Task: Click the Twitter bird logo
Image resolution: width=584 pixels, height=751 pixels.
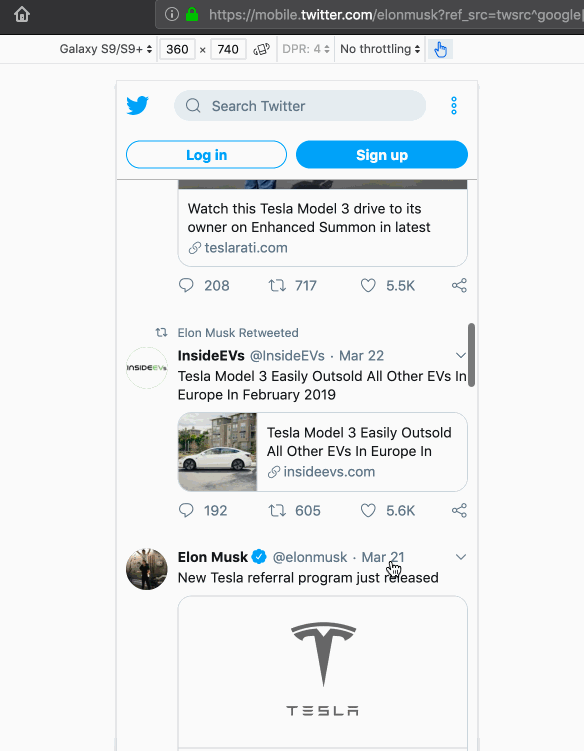Action: (x=137, y=105)
